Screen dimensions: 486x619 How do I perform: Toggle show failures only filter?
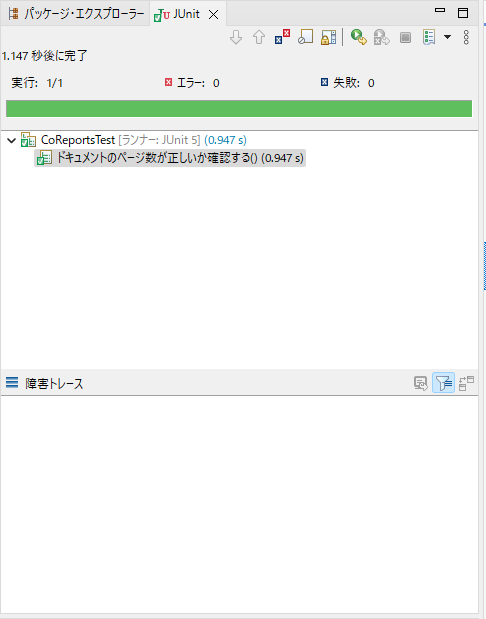click(x=282, y=37)
